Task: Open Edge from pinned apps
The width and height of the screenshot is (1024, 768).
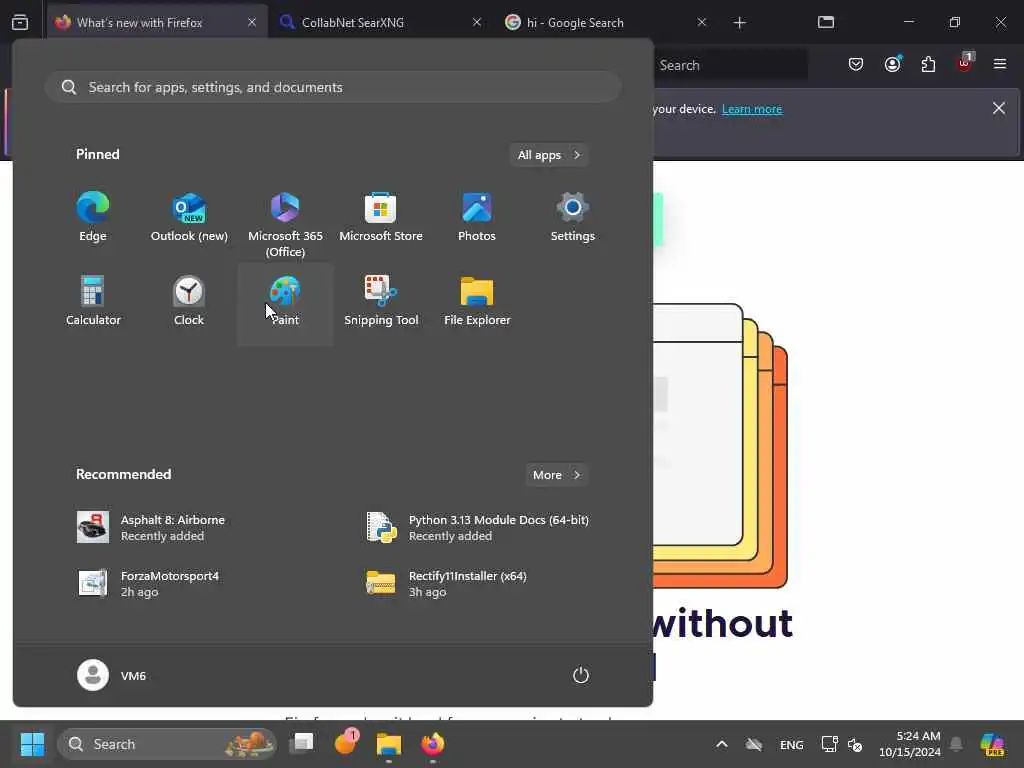Action: tap(93, 218)
